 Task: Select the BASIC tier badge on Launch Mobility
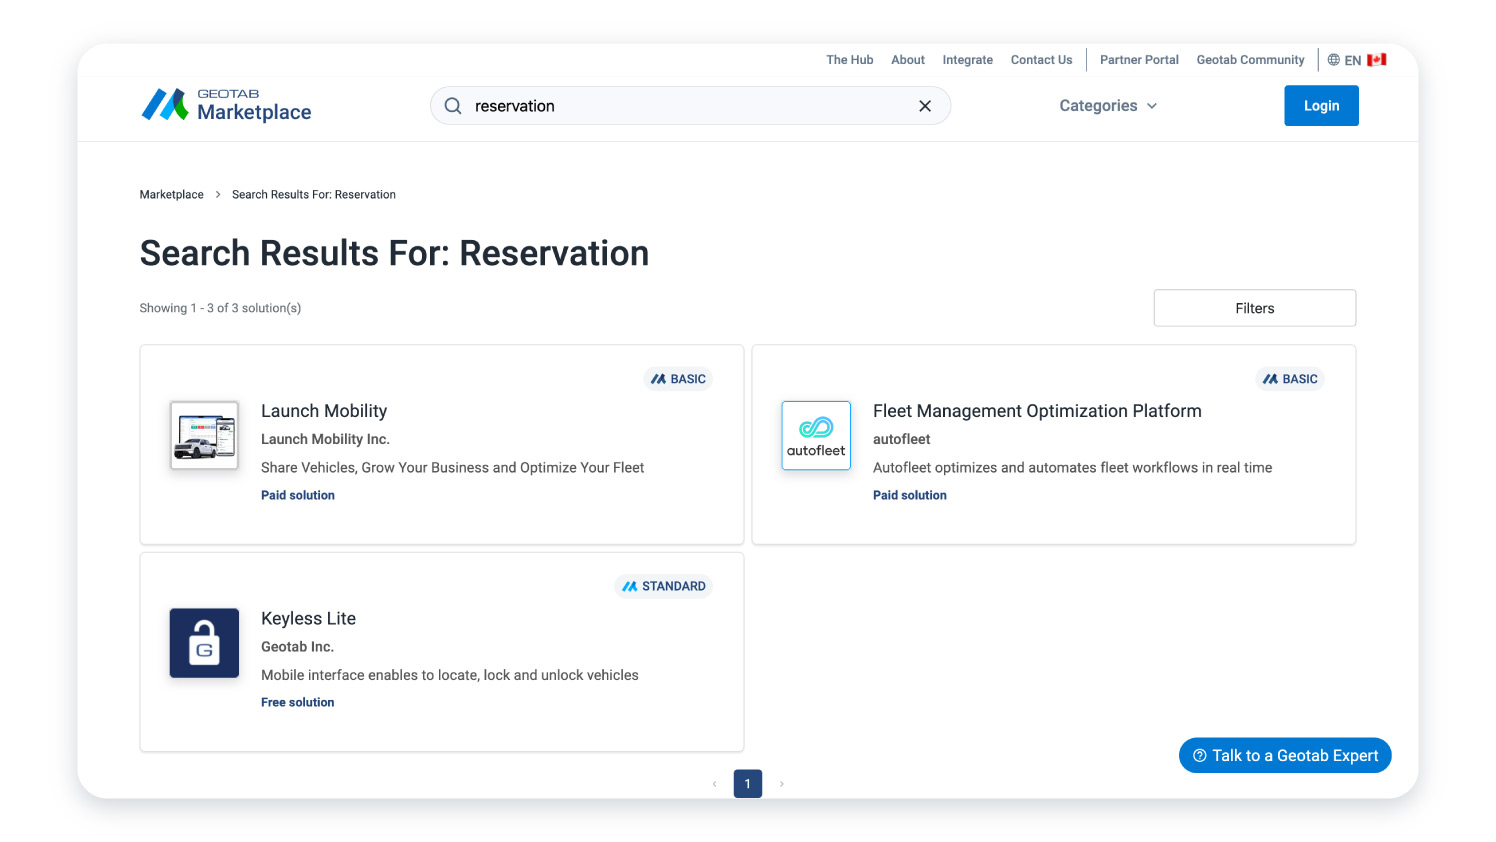[678, 378]
